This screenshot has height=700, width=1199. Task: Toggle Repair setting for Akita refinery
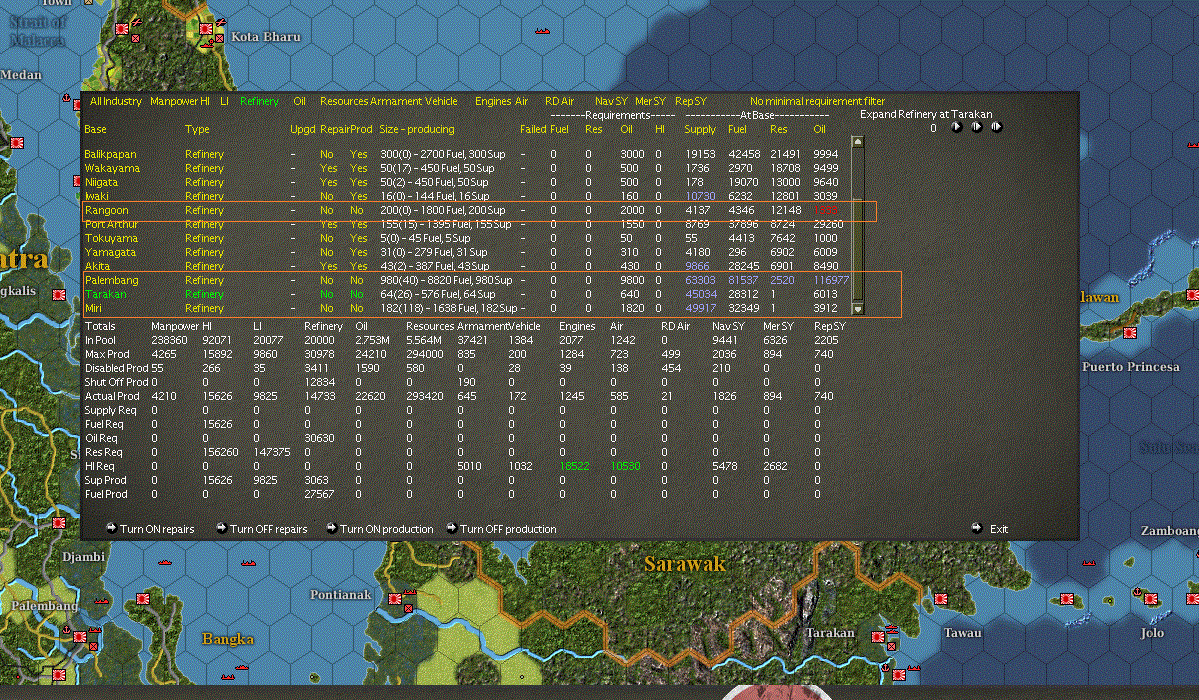(328, 266)
